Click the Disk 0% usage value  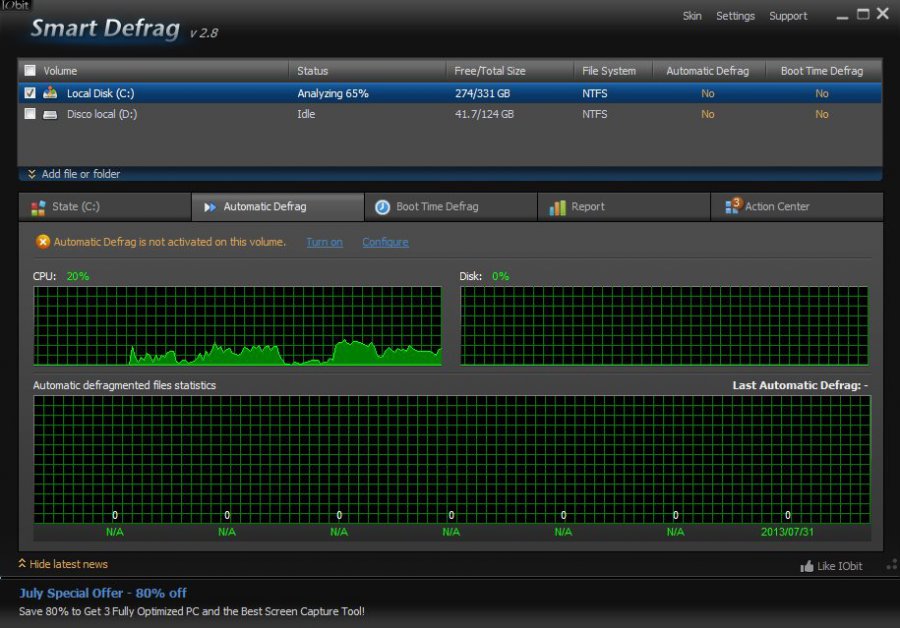501,276
